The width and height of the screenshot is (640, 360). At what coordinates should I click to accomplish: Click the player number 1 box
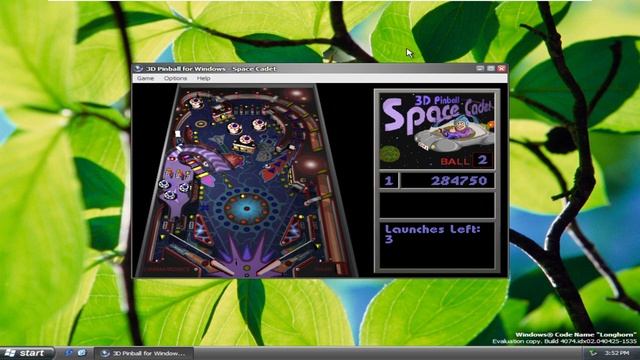(x=389, y=181)
